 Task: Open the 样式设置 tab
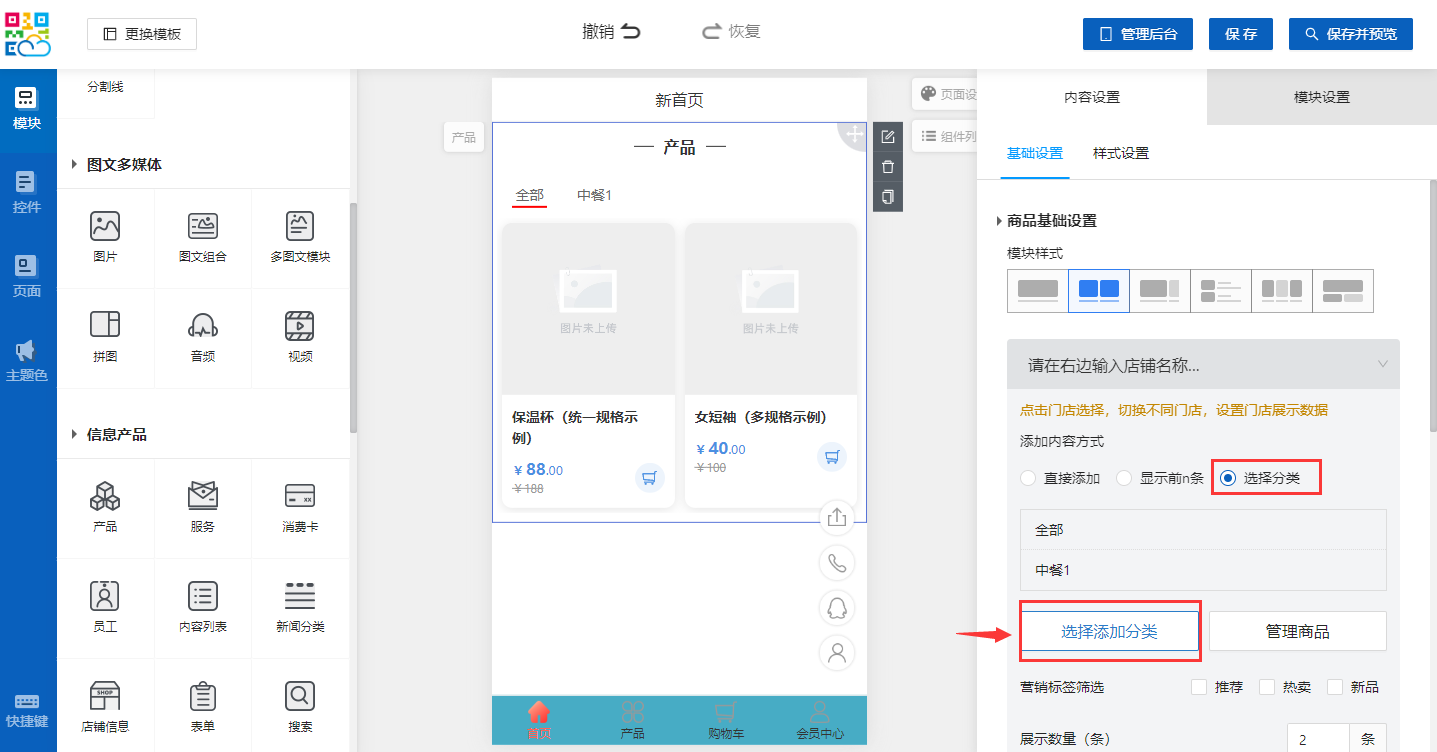1120,153
